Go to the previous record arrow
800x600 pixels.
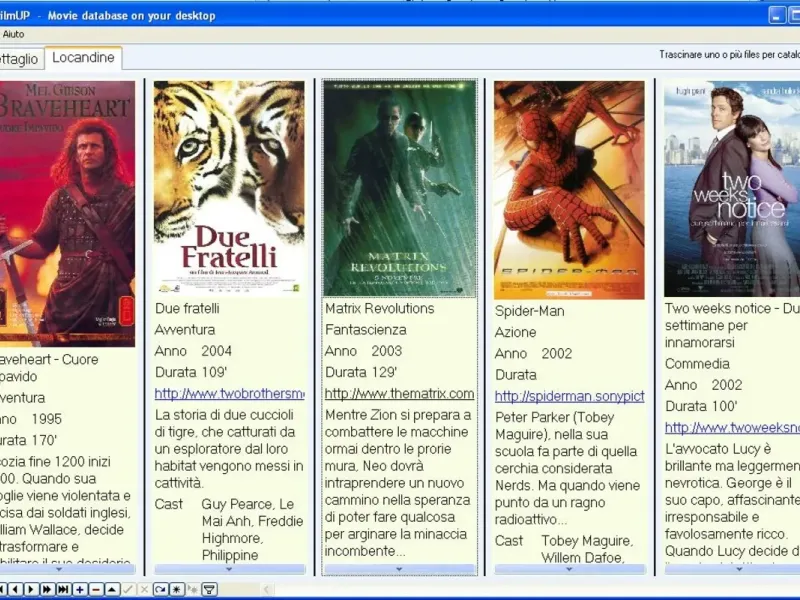15,589
